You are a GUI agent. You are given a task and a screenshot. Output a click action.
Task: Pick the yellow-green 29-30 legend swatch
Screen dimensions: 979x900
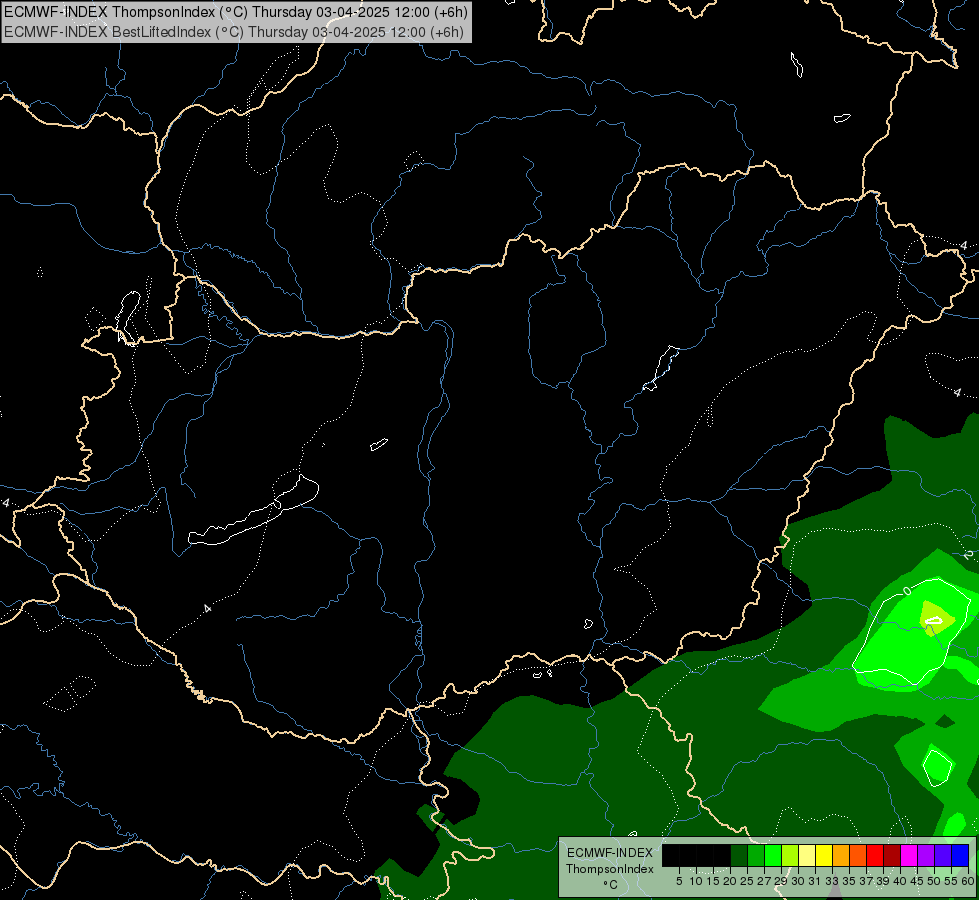[790, 855]
